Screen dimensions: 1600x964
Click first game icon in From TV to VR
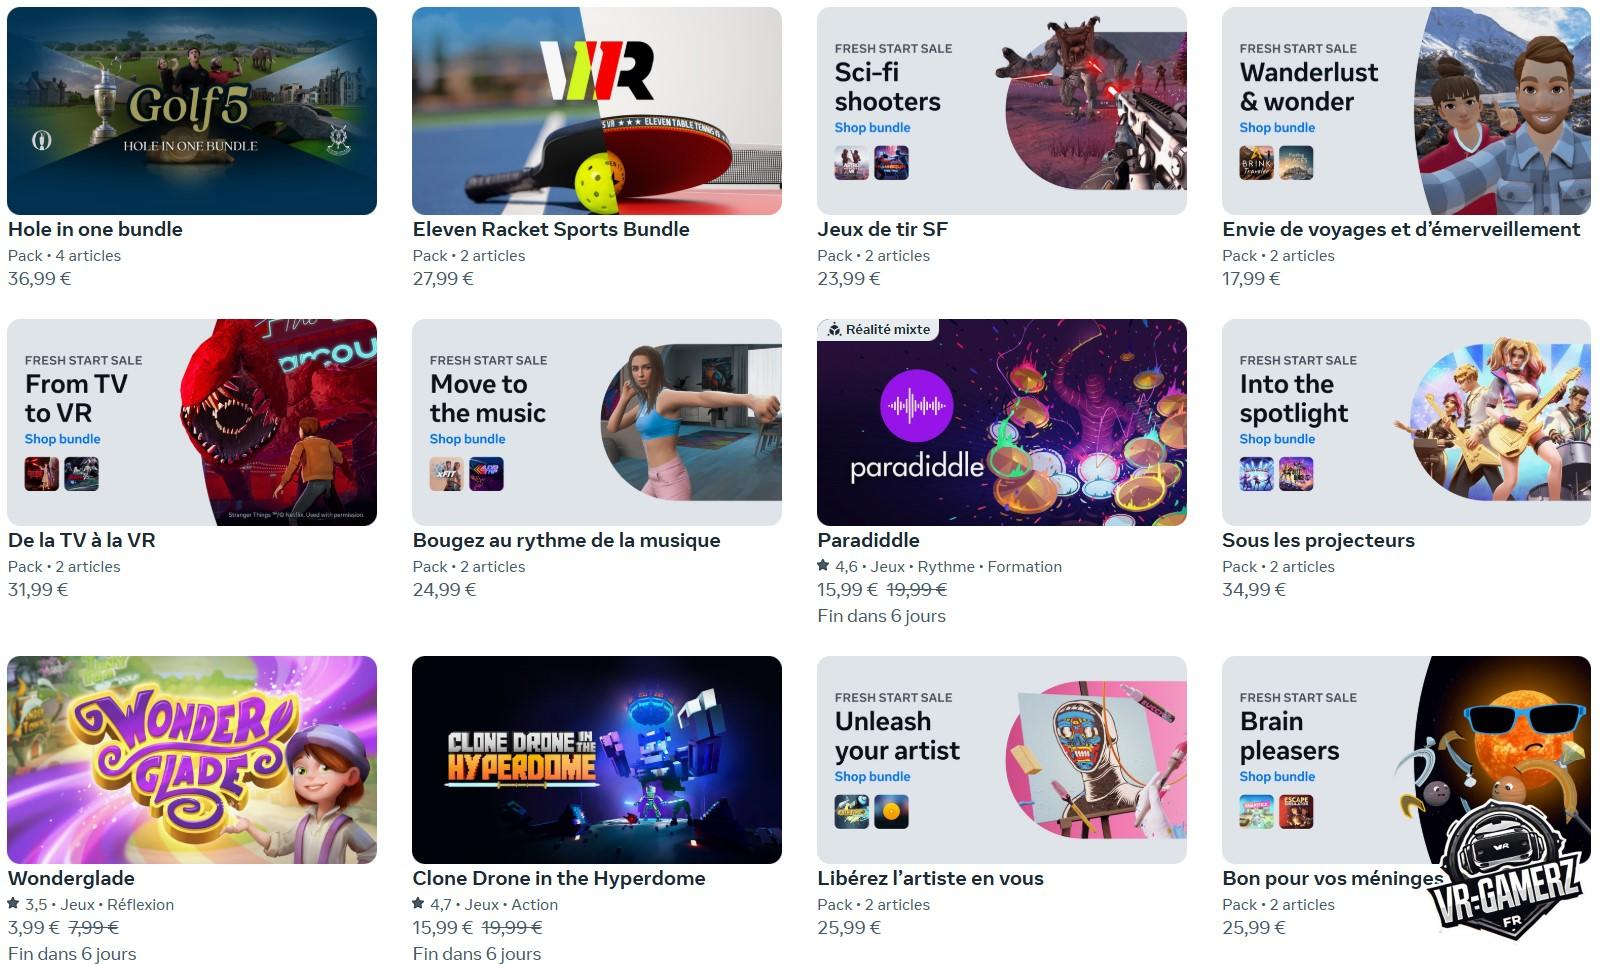[42, 474]
